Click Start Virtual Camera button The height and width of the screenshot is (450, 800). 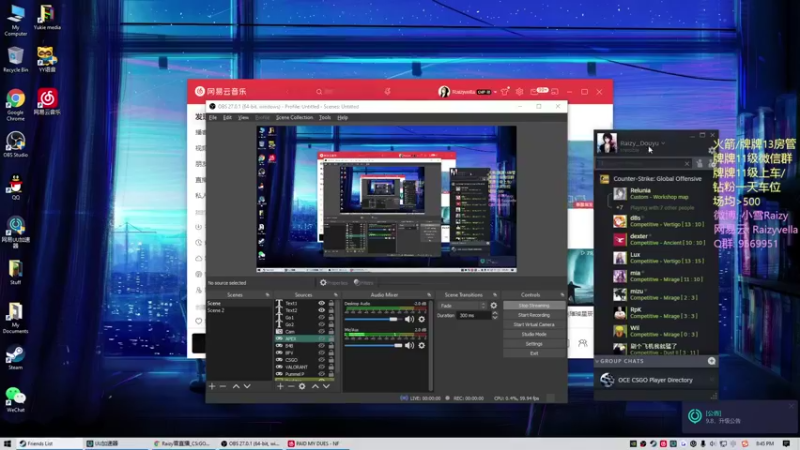click(534, 325)
